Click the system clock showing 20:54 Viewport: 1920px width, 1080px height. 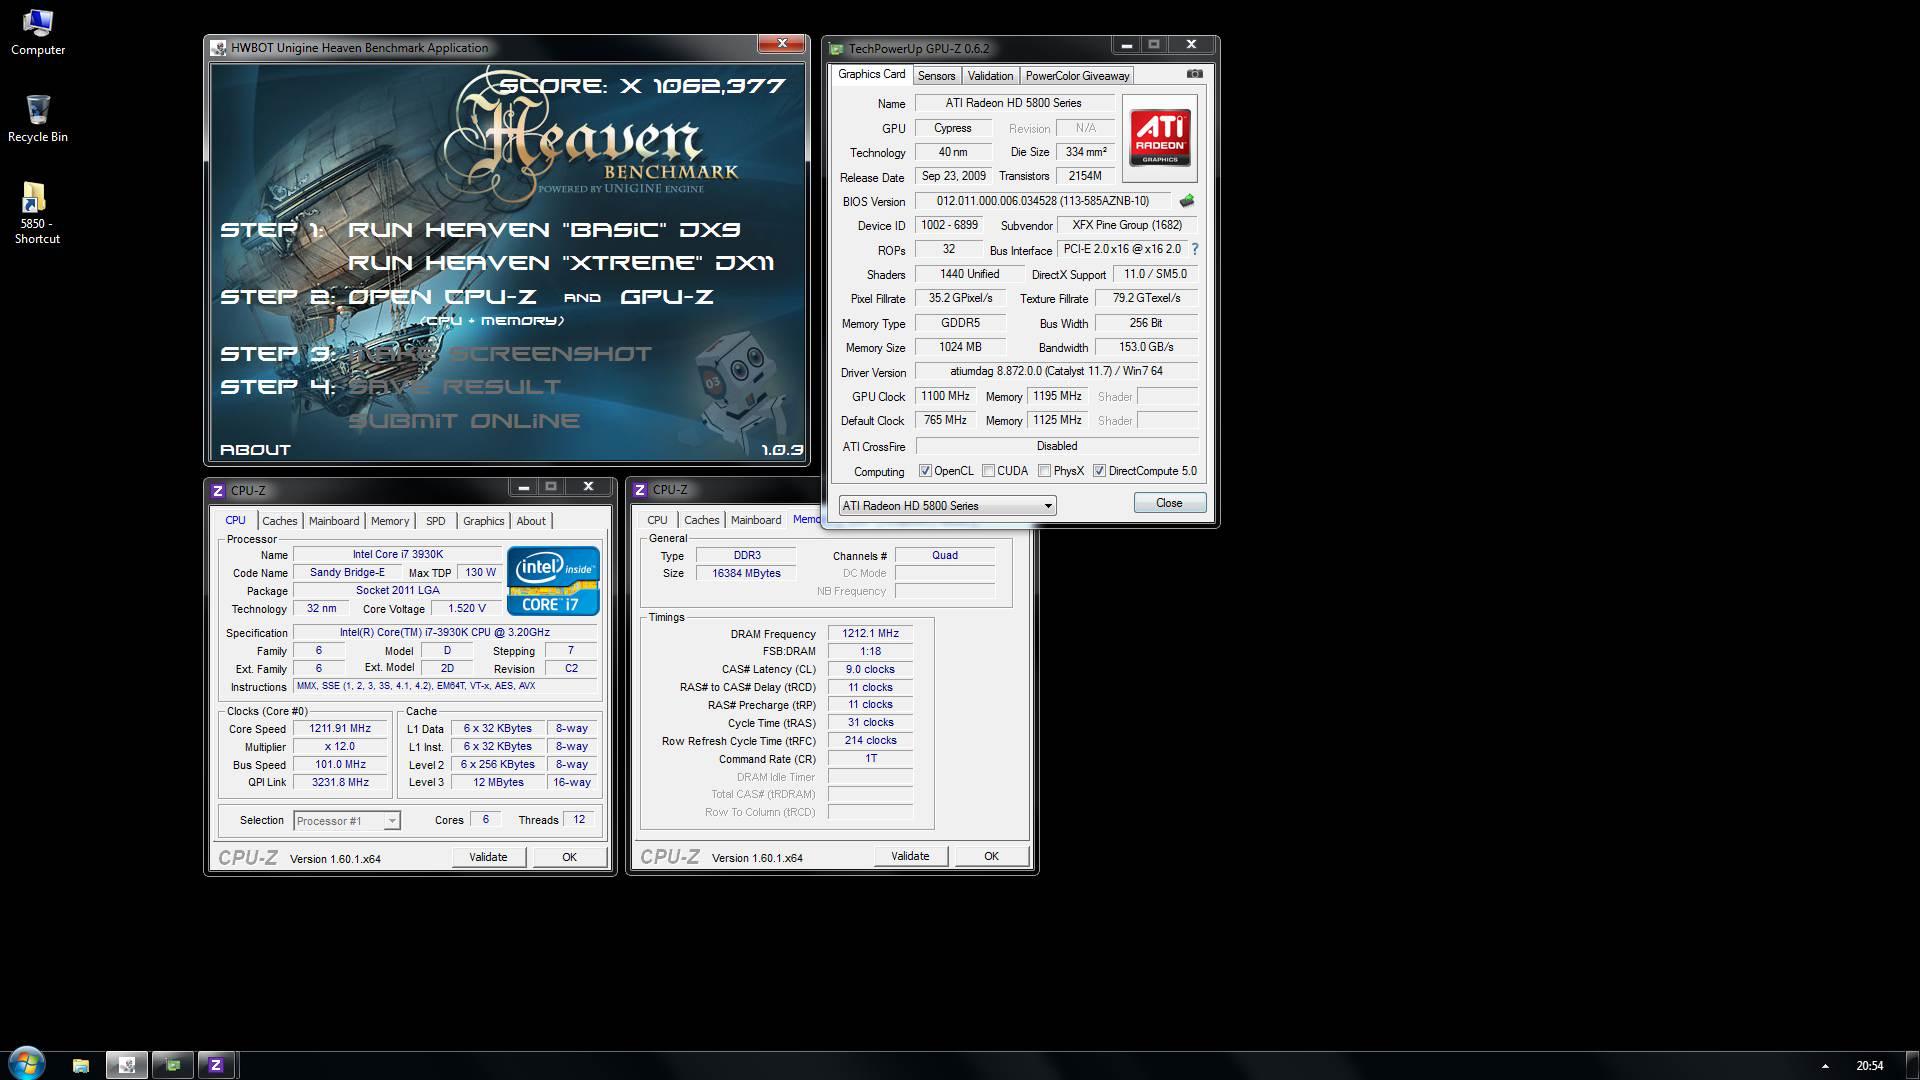click(x=1869, y=1066)
